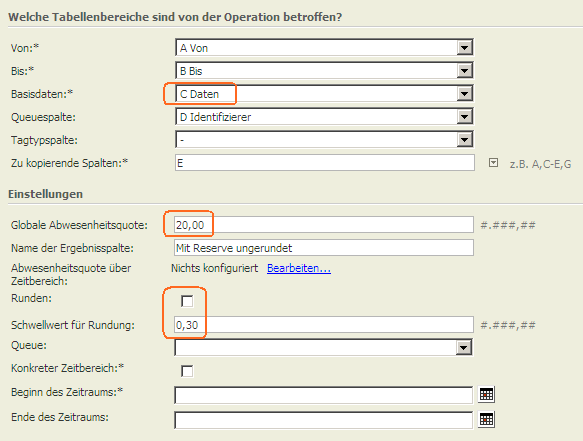583x441 pixels.
Task: Expand the Basisdaten dropdown showing C Daten
Action: point(465,94)
